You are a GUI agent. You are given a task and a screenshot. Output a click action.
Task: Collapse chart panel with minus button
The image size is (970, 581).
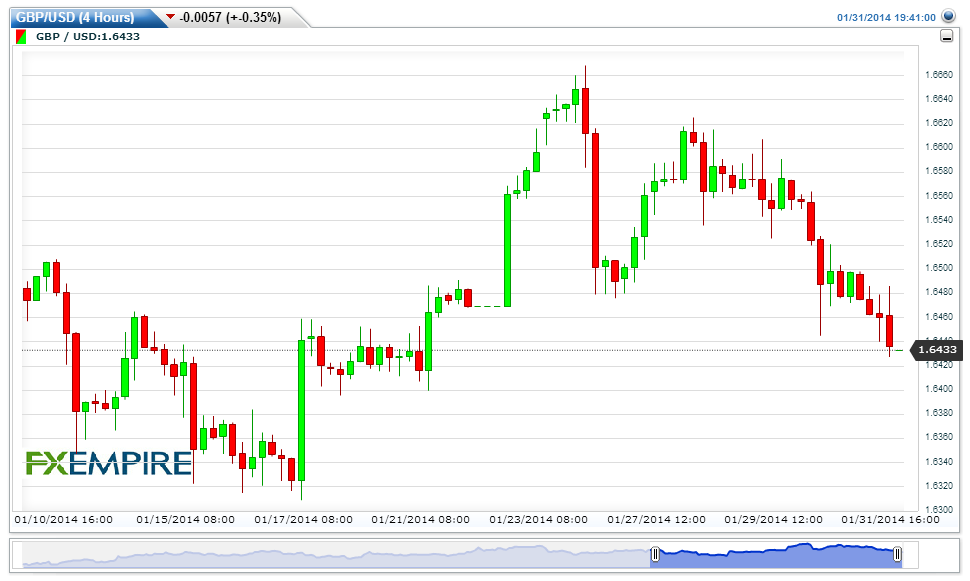pyautogui.click(x=946, y=37)
